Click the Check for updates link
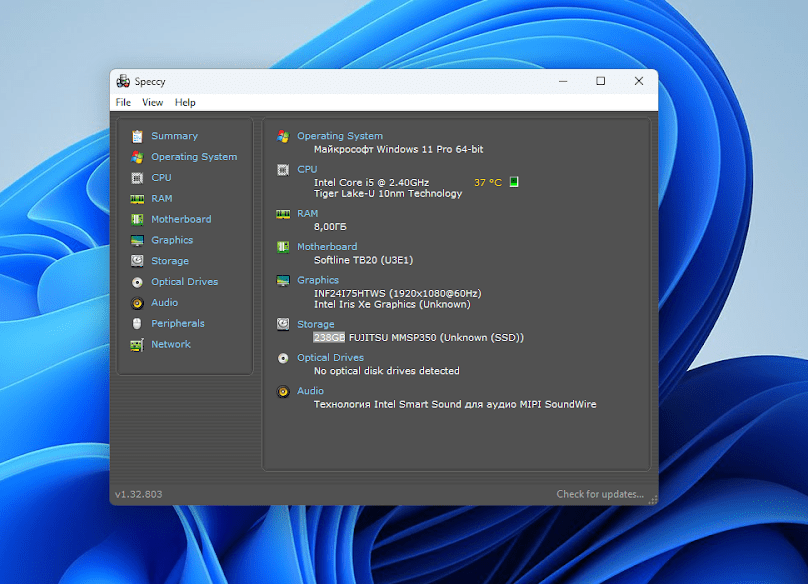Image resolution: width=808 pixels, height=584 pixels. pos(600,494)
